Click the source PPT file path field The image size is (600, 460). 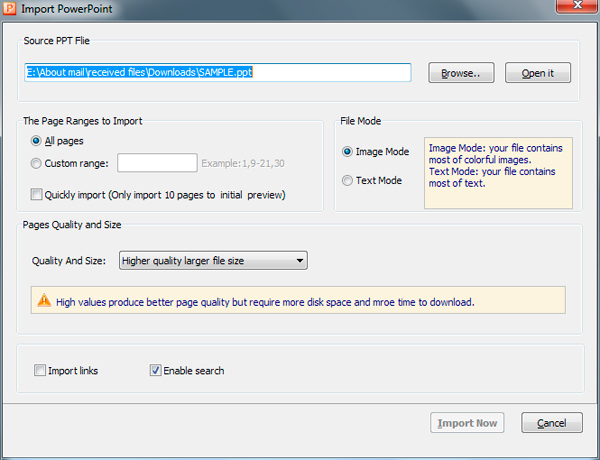tap(218, 72)
